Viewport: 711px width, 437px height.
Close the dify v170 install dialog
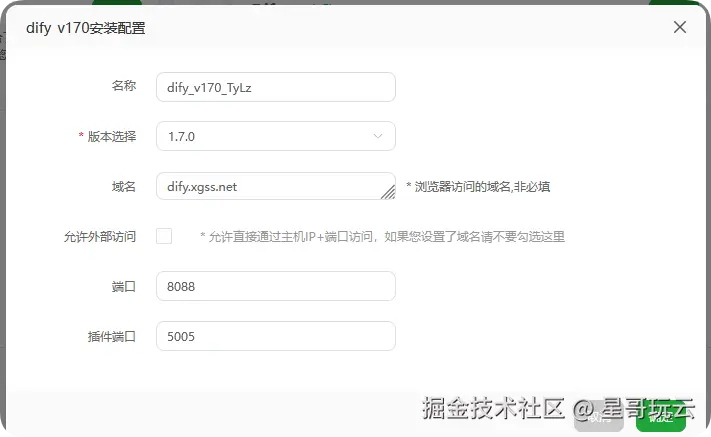pos(679,27)
